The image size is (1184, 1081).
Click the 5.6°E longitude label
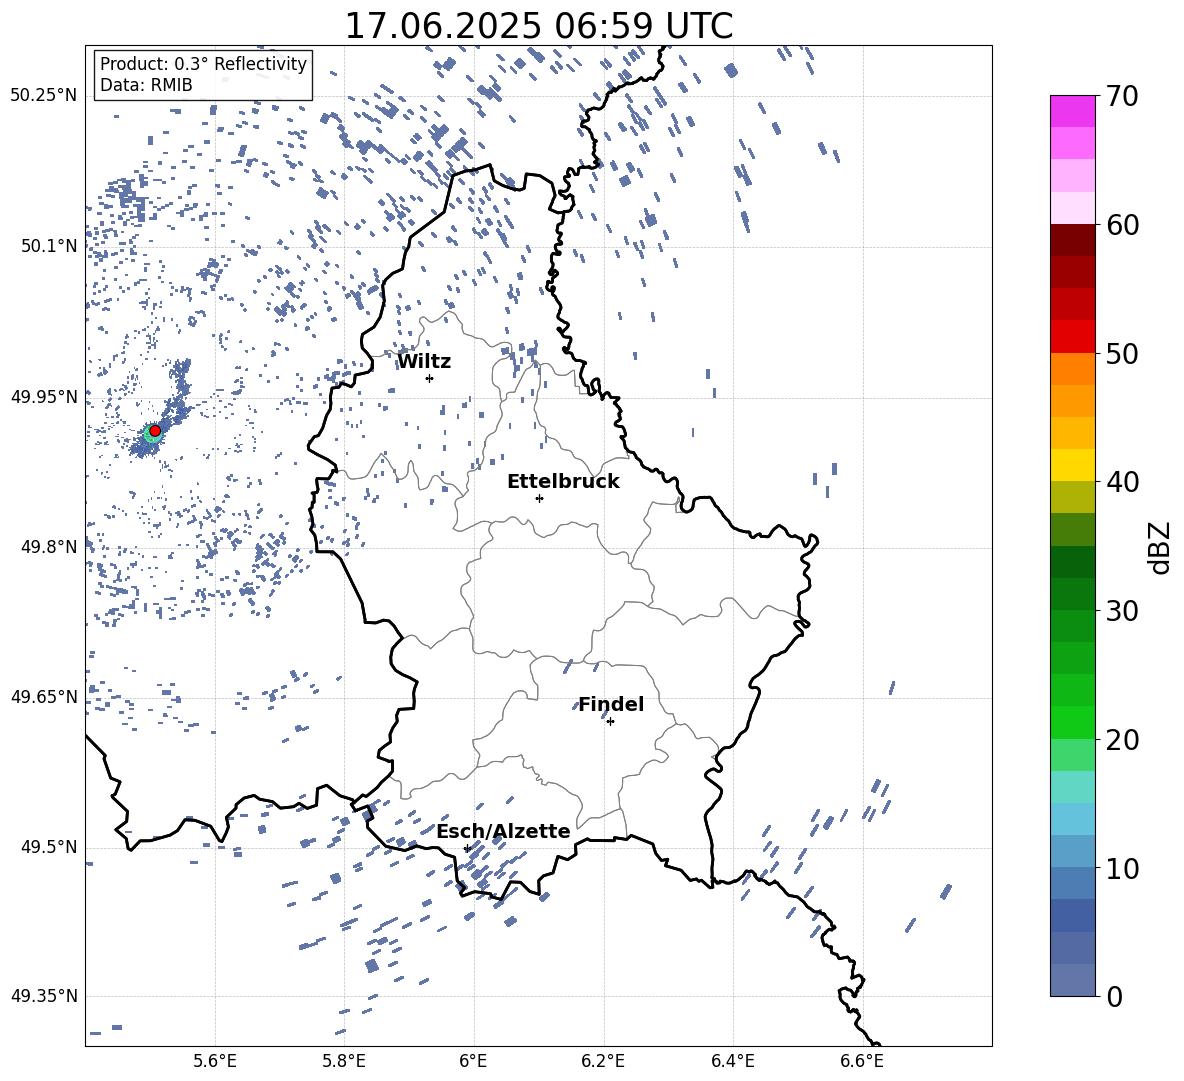215,1061
